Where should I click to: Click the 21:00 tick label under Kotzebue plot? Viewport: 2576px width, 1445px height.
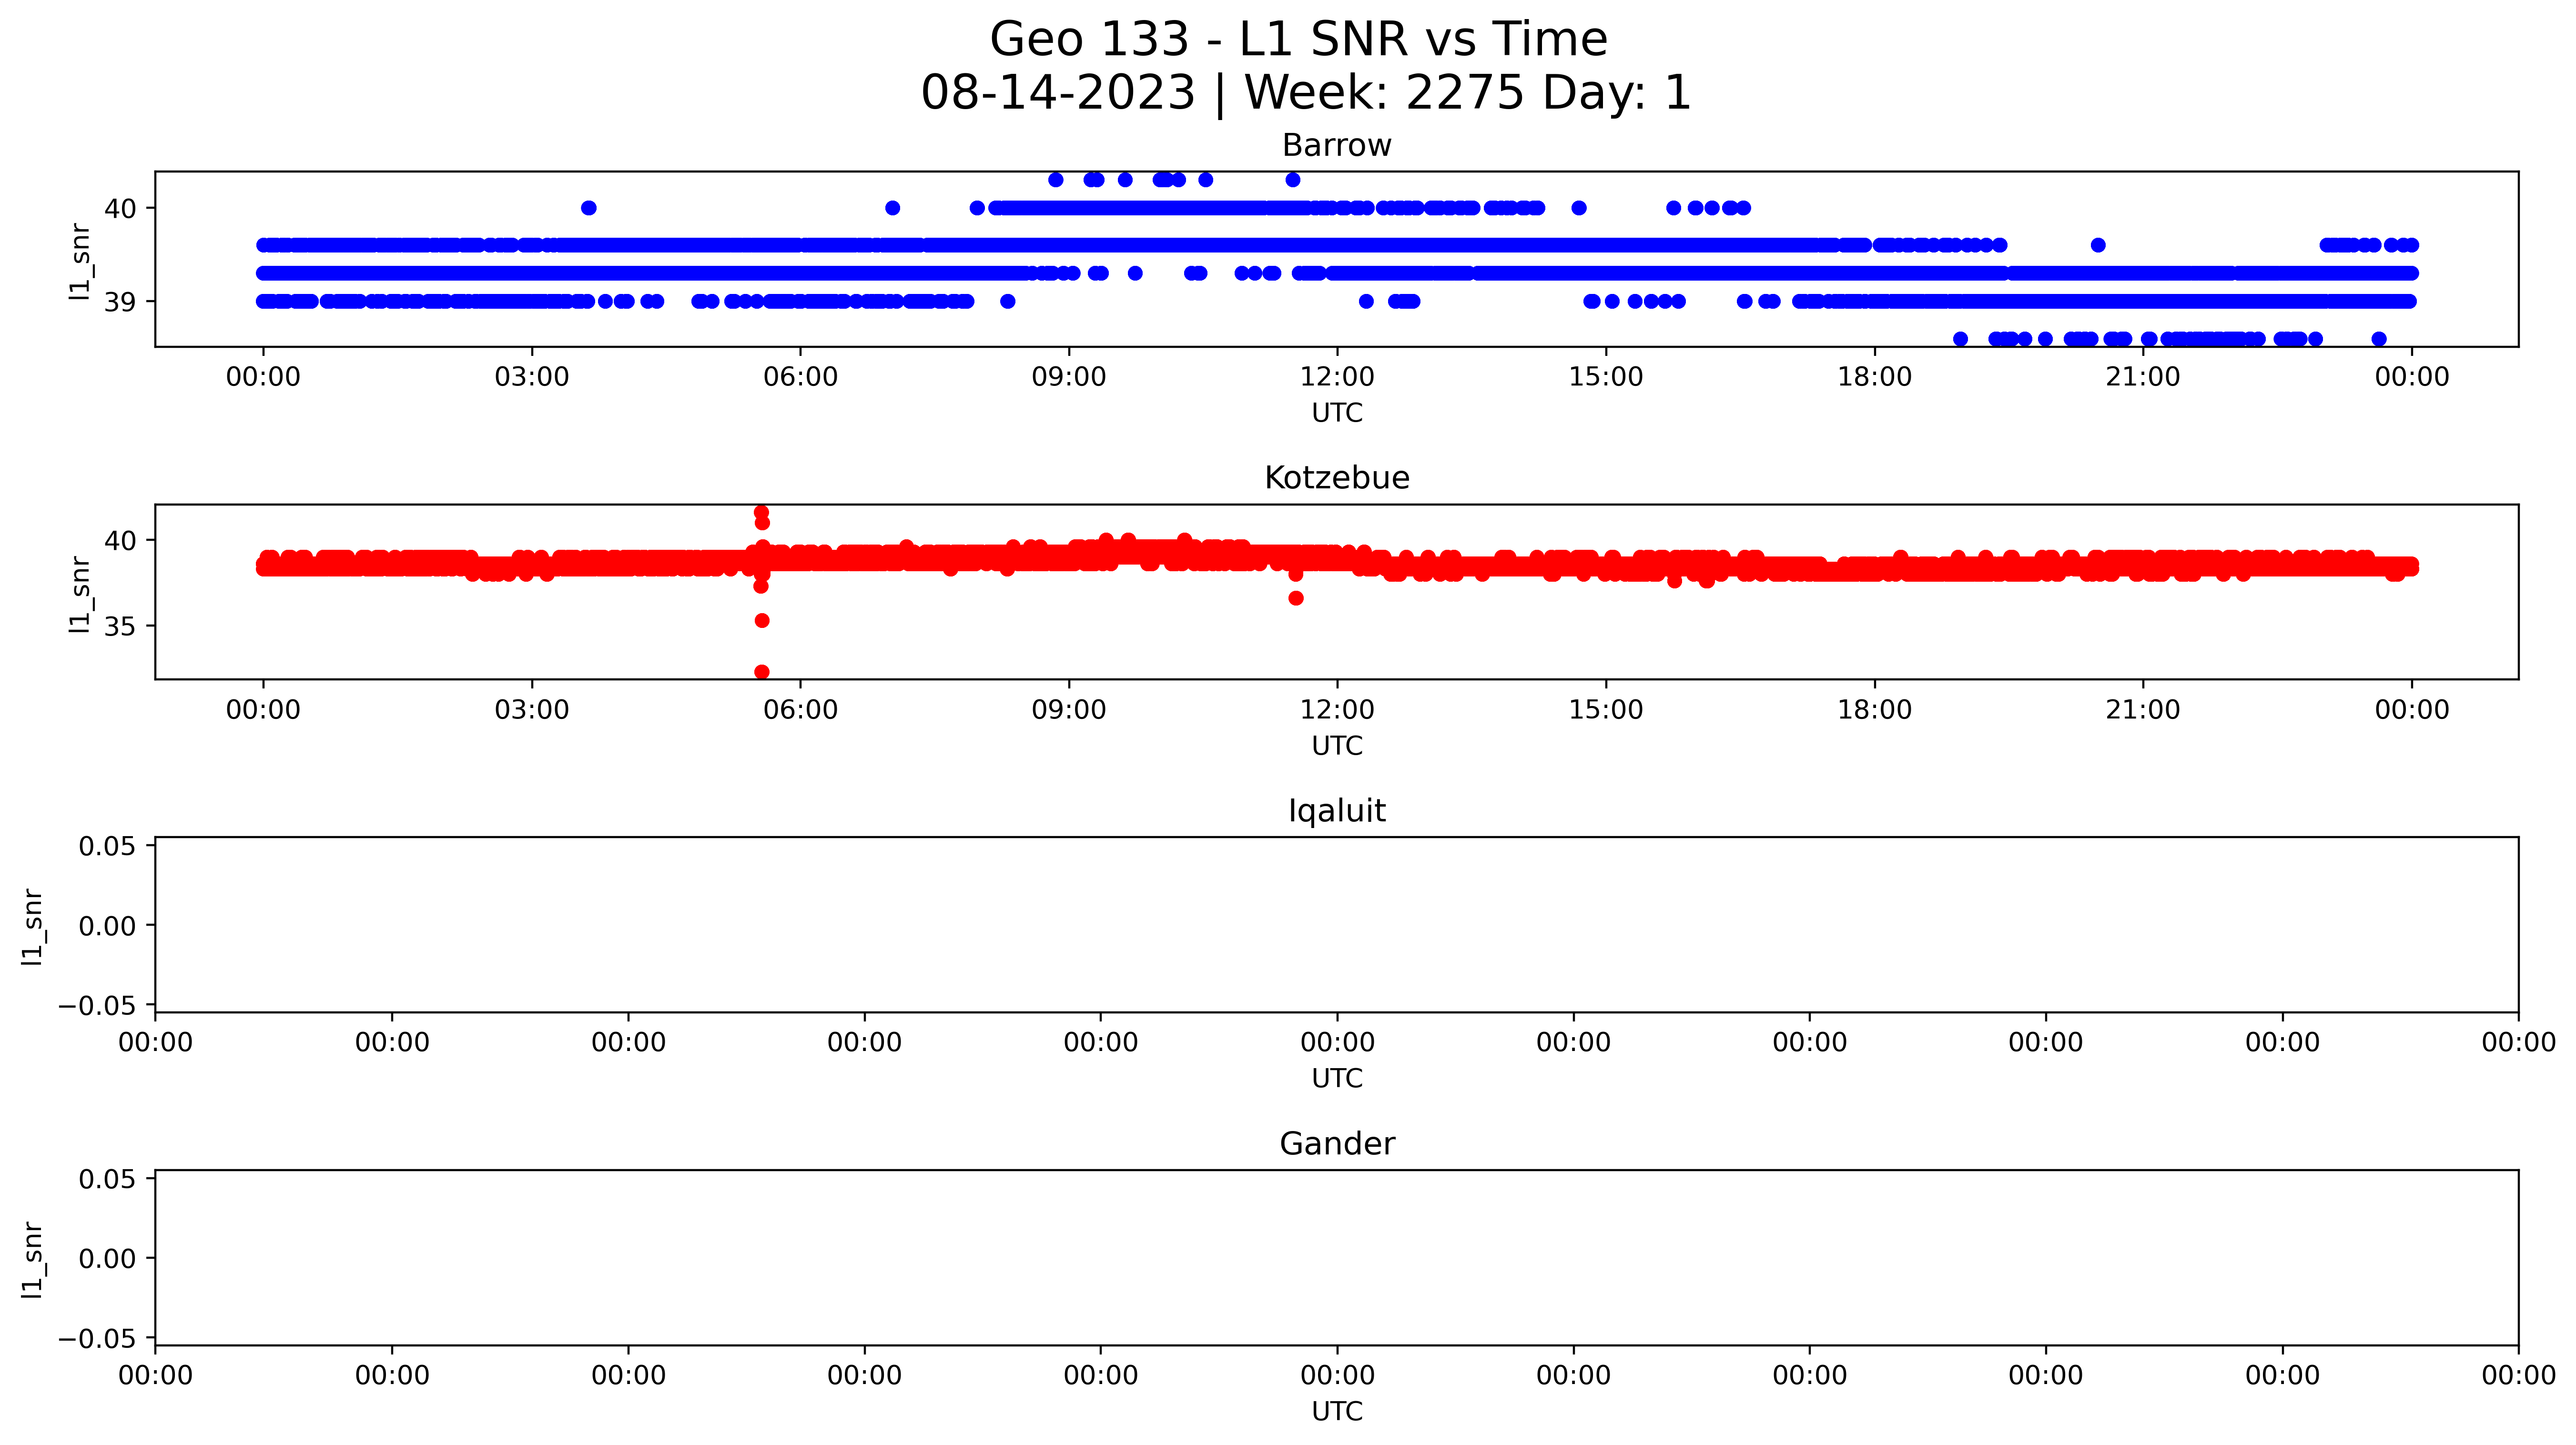pos(2143,711)
